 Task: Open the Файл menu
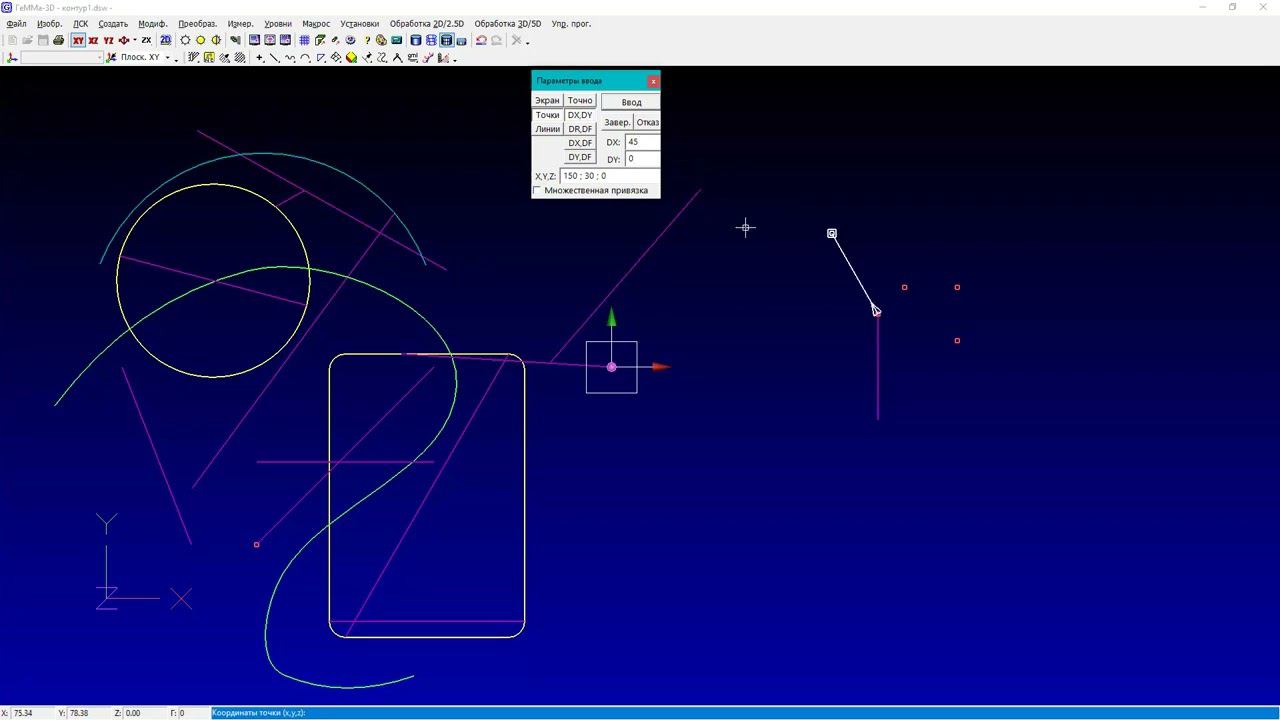coord(16,24)
